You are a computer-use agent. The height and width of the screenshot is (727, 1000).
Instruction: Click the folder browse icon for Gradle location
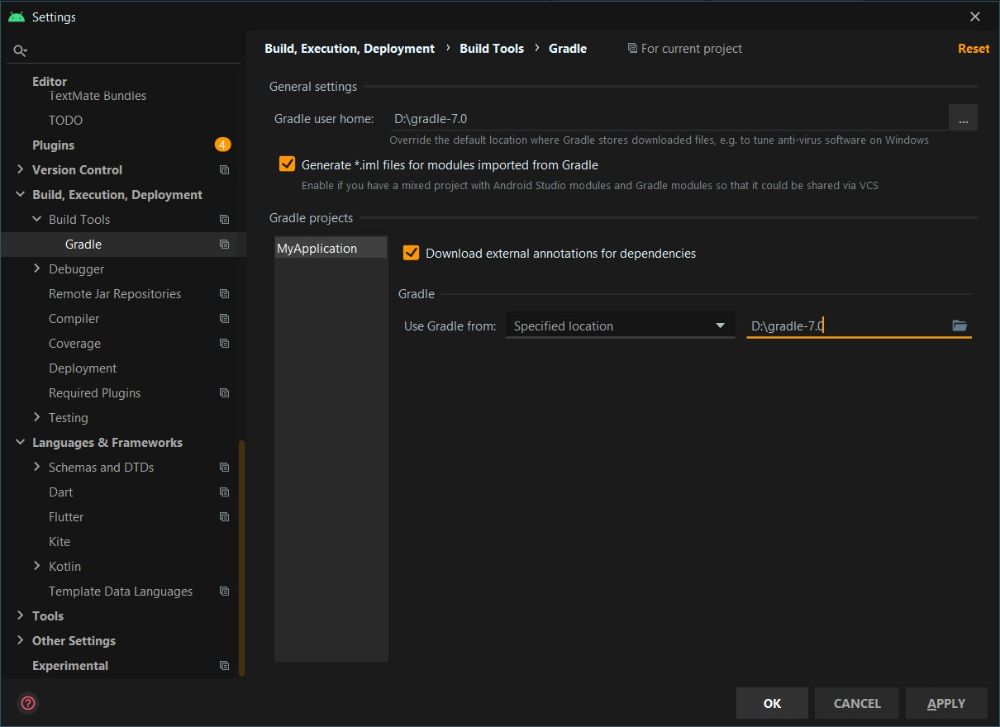959,326
